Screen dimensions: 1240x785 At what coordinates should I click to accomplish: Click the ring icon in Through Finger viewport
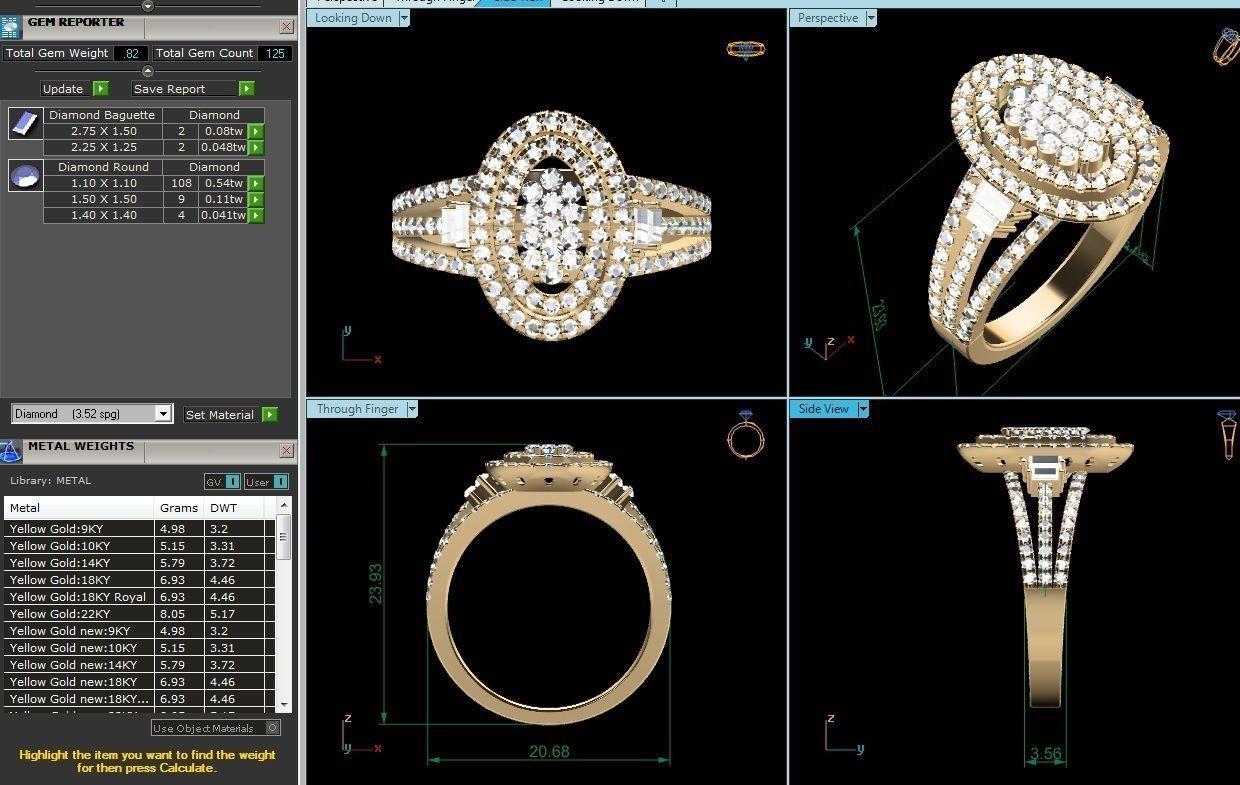pos(746,435)
